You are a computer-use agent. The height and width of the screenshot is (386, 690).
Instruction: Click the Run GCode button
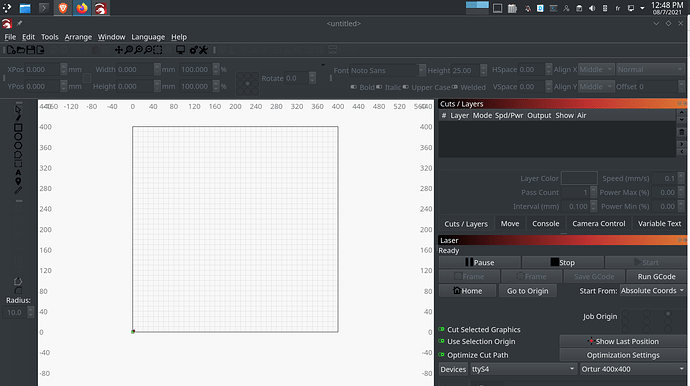(656, 277)
